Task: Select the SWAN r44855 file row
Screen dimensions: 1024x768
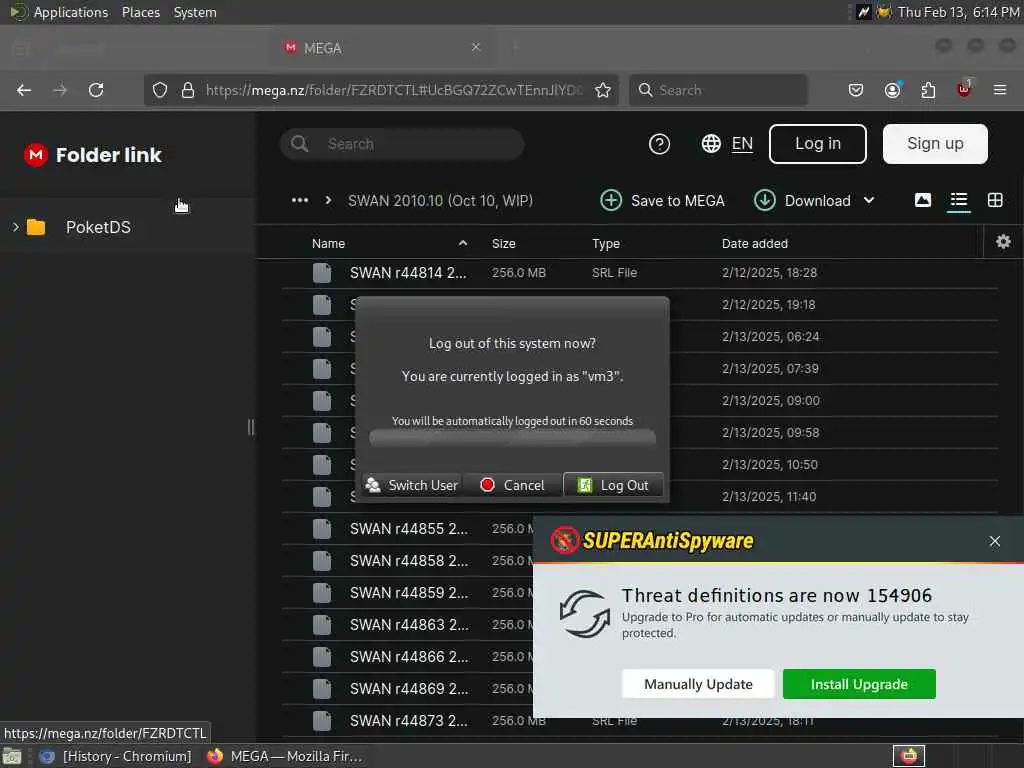Action: coord(408,528)
